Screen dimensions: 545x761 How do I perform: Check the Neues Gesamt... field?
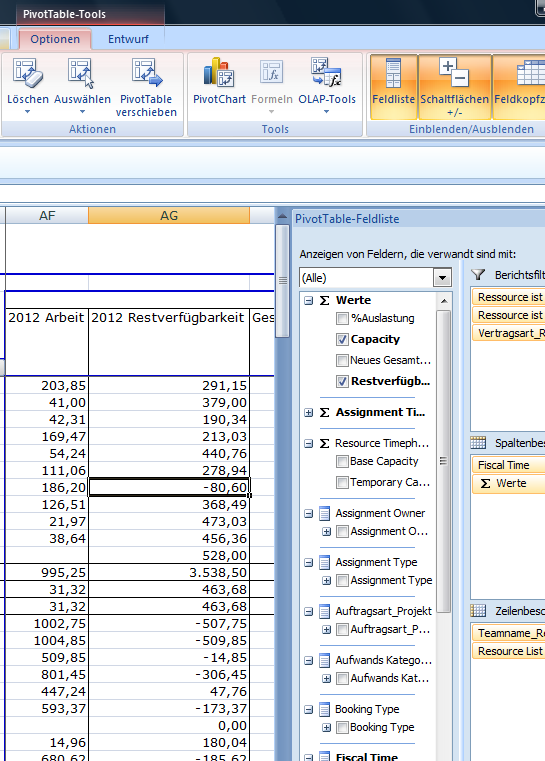[x=342, y=360]
